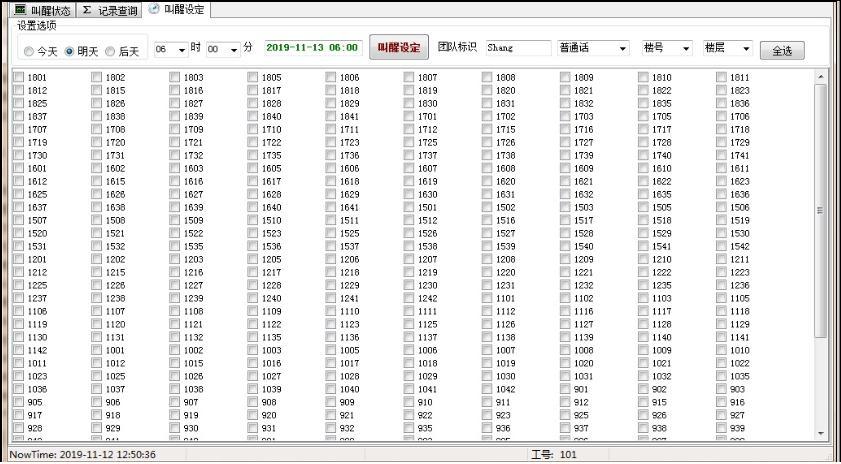Viewport: 841px width, 464px height.
Task: Tick checkbox for room 1042
Action: [487, 389]
